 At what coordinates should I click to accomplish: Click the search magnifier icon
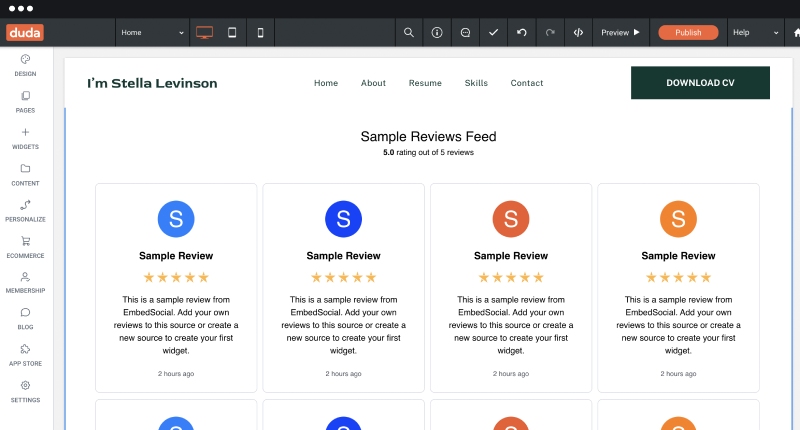click(409, 33)
